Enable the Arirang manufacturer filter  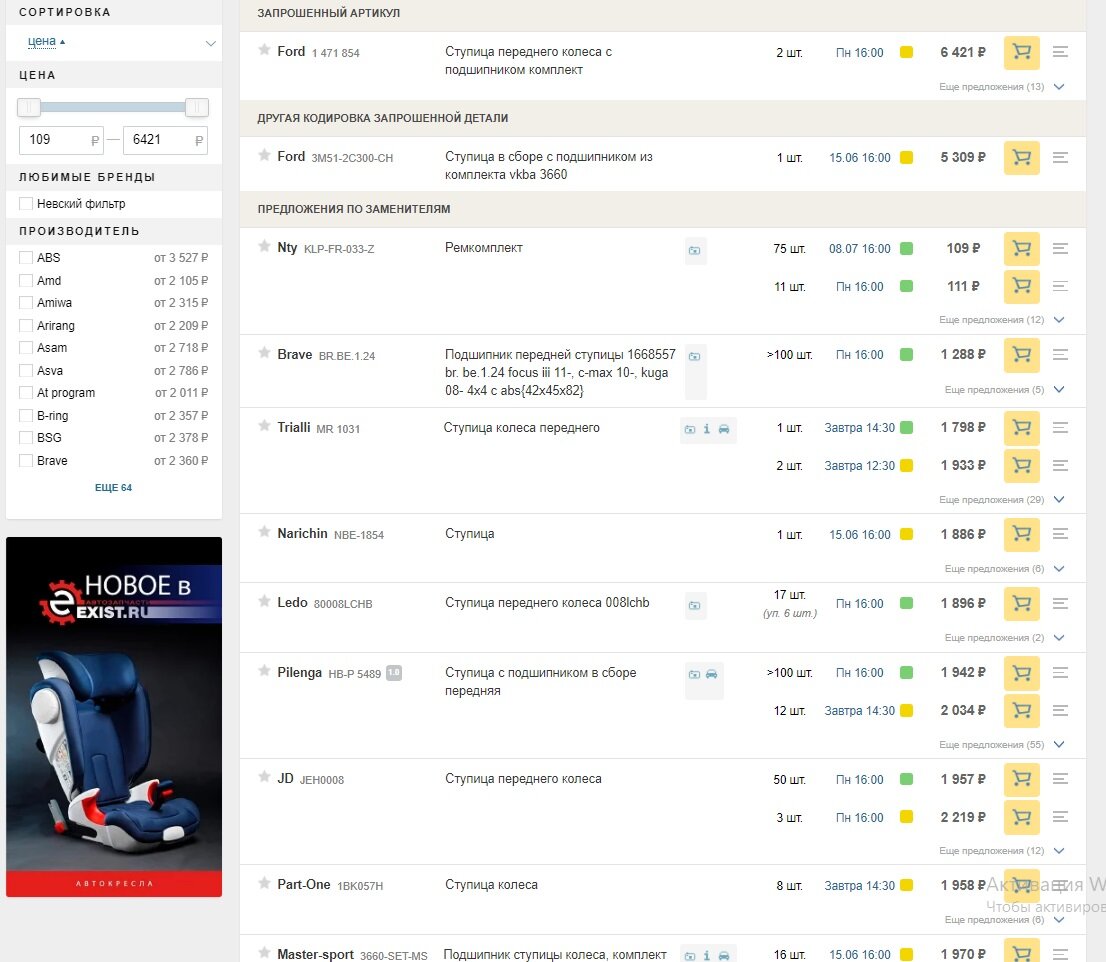[x=26, y=326]
